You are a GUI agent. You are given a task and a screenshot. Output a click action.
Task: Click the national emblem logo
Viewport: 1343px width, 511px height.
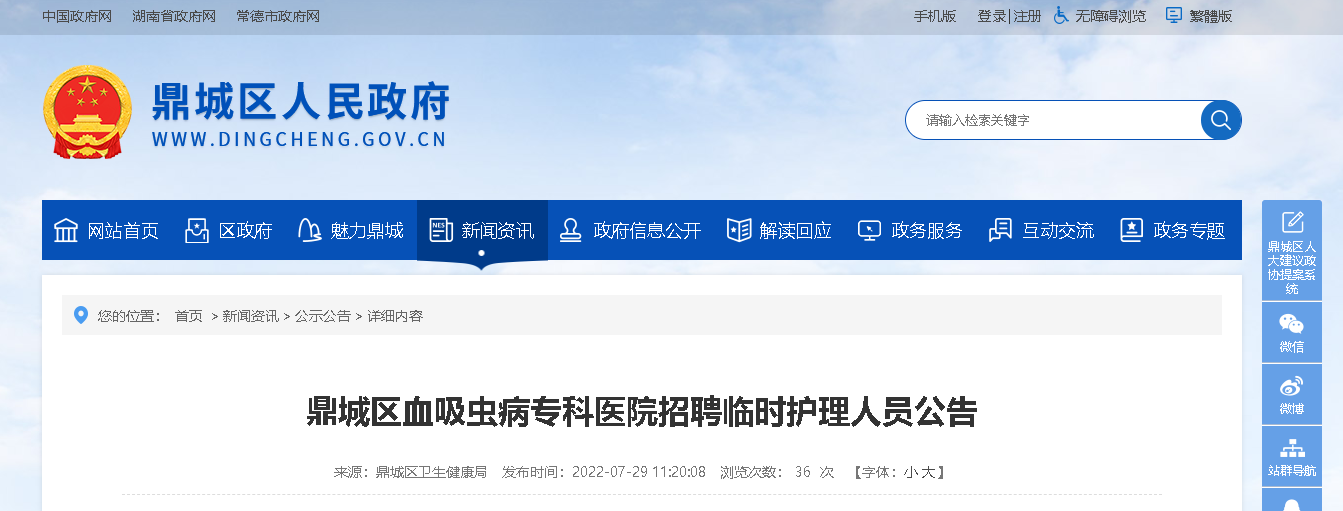[x=87, y=113]
